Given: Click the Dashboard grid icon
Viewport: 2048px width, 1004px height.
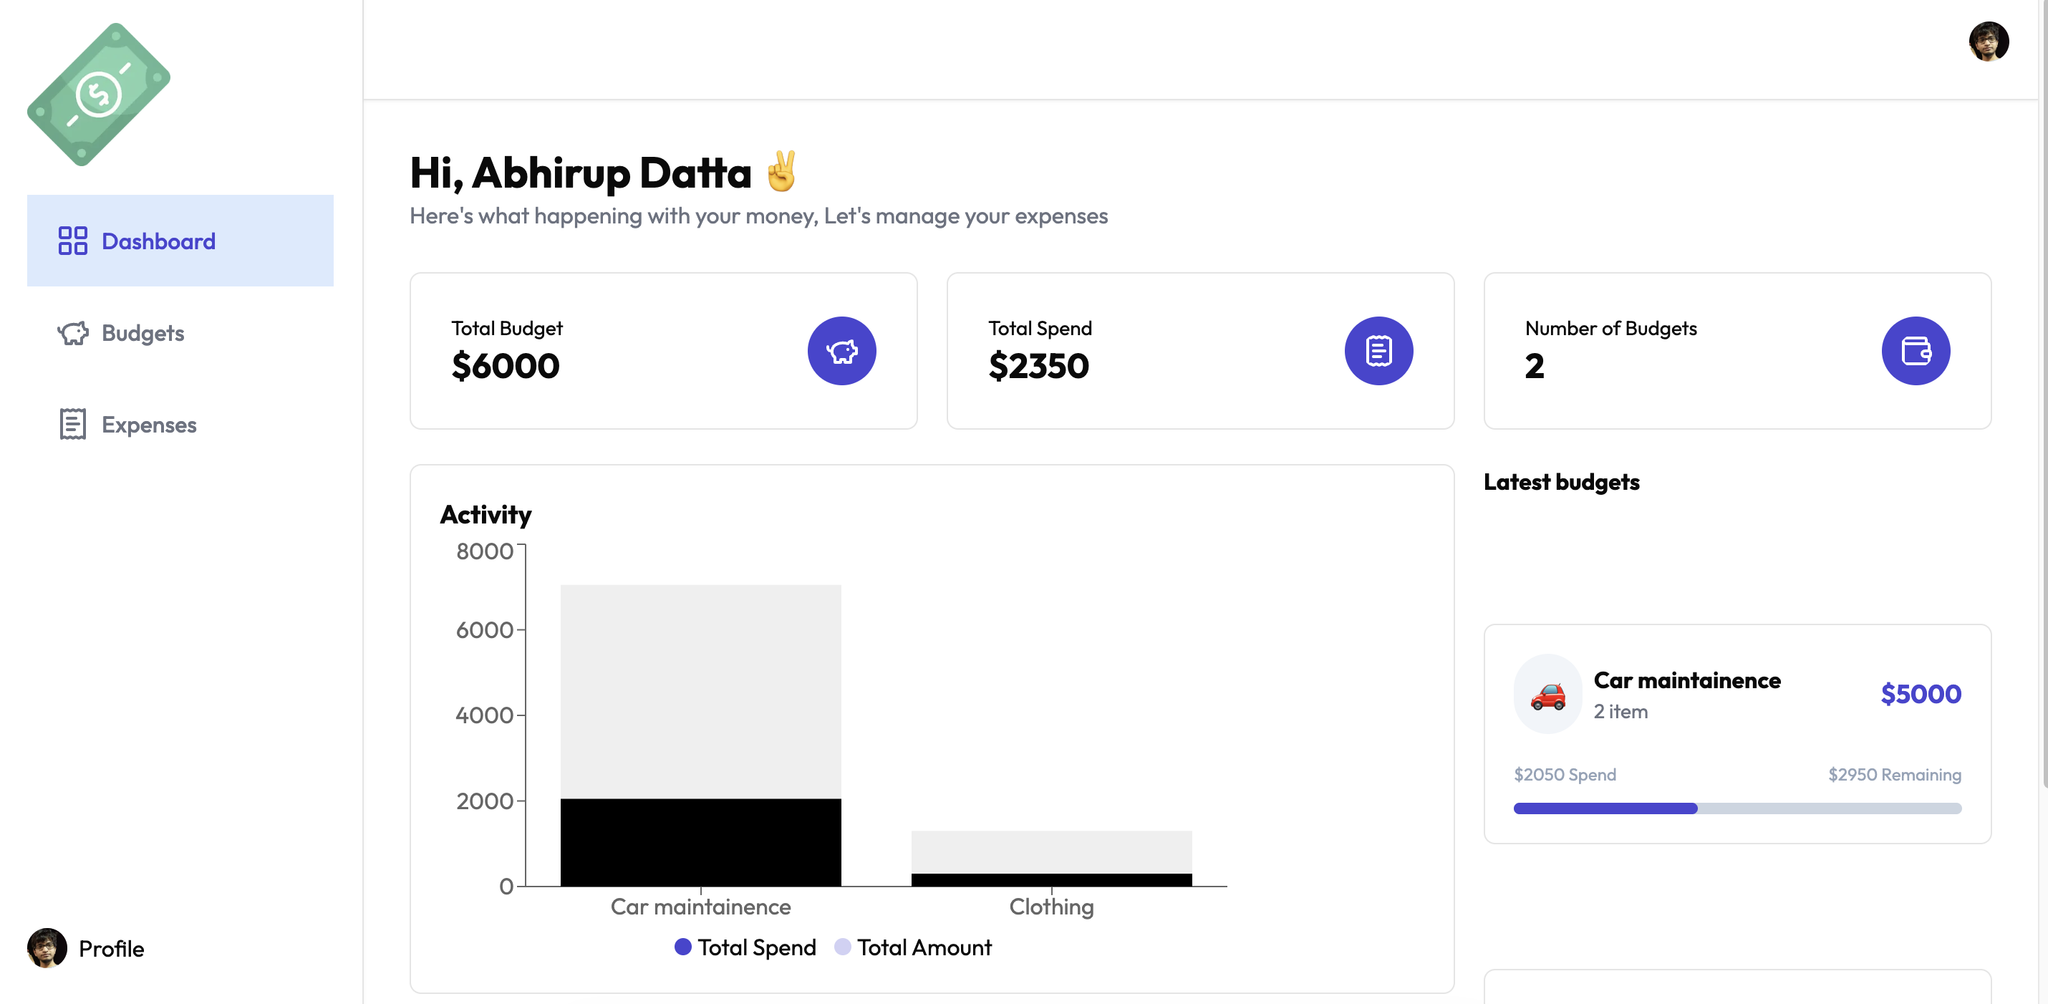Looking at the screenshot, I should (73, 241).
